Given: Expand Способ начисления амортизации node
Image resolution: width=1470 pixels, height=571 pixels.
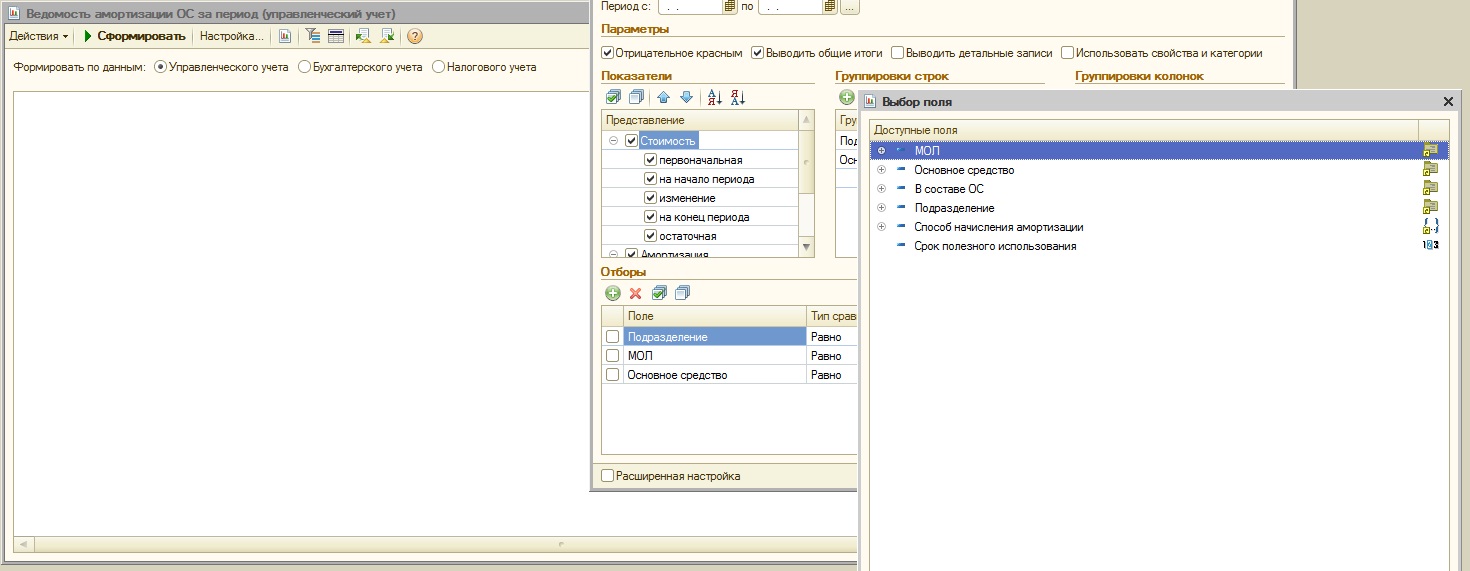Looking at the screenshot, I should point(881,227).
